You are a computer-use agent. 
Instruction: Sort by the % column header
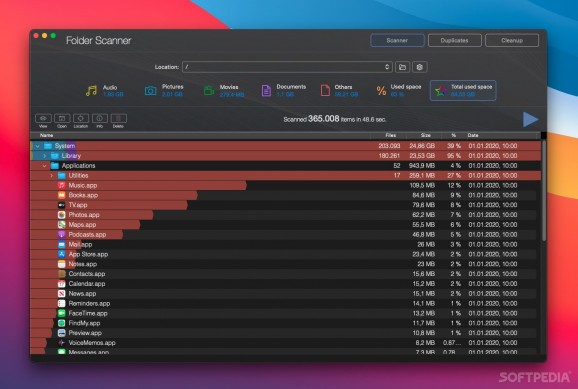(454, 135)
